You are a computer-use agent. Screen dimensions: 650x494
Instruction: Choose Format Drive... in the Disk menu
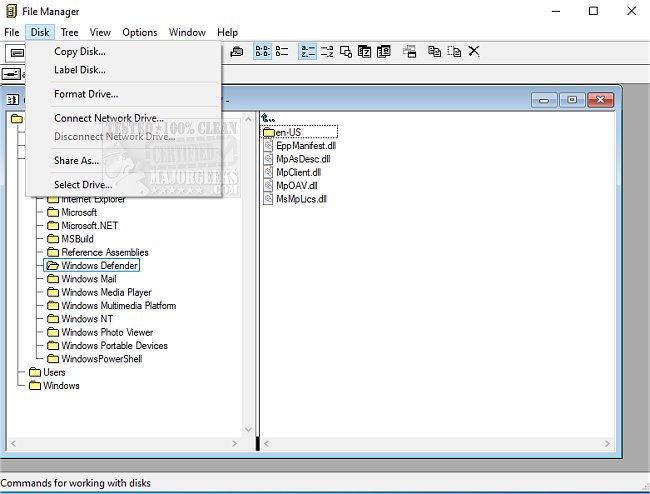[x=87, y=94]
